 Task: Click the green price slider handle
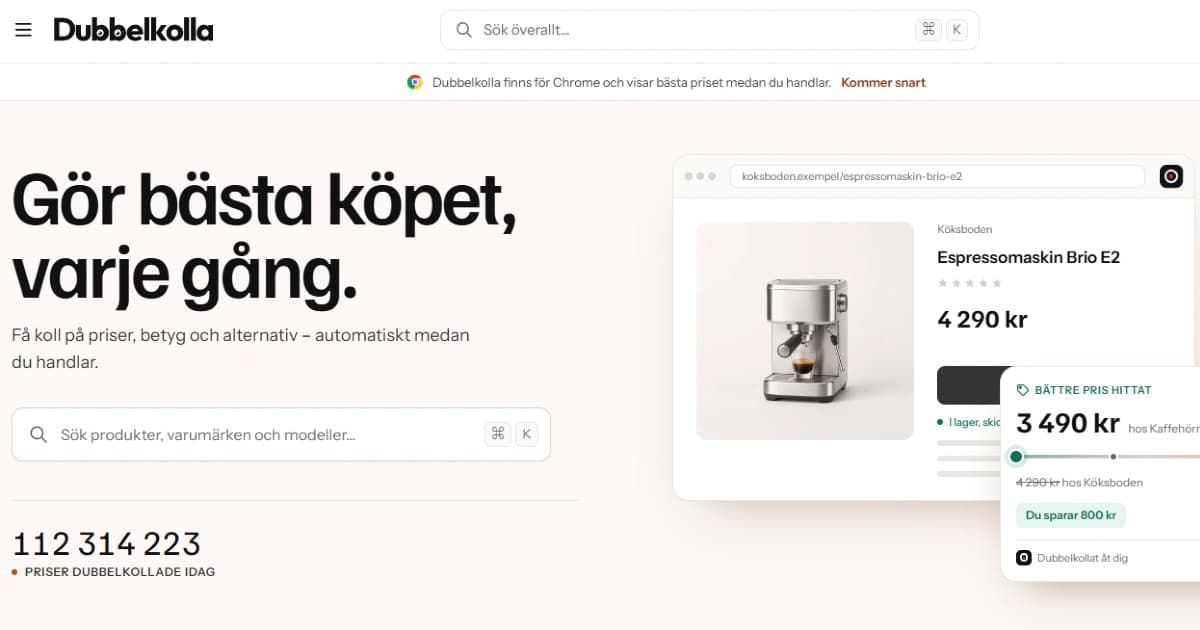click(x=1016, y=457)
